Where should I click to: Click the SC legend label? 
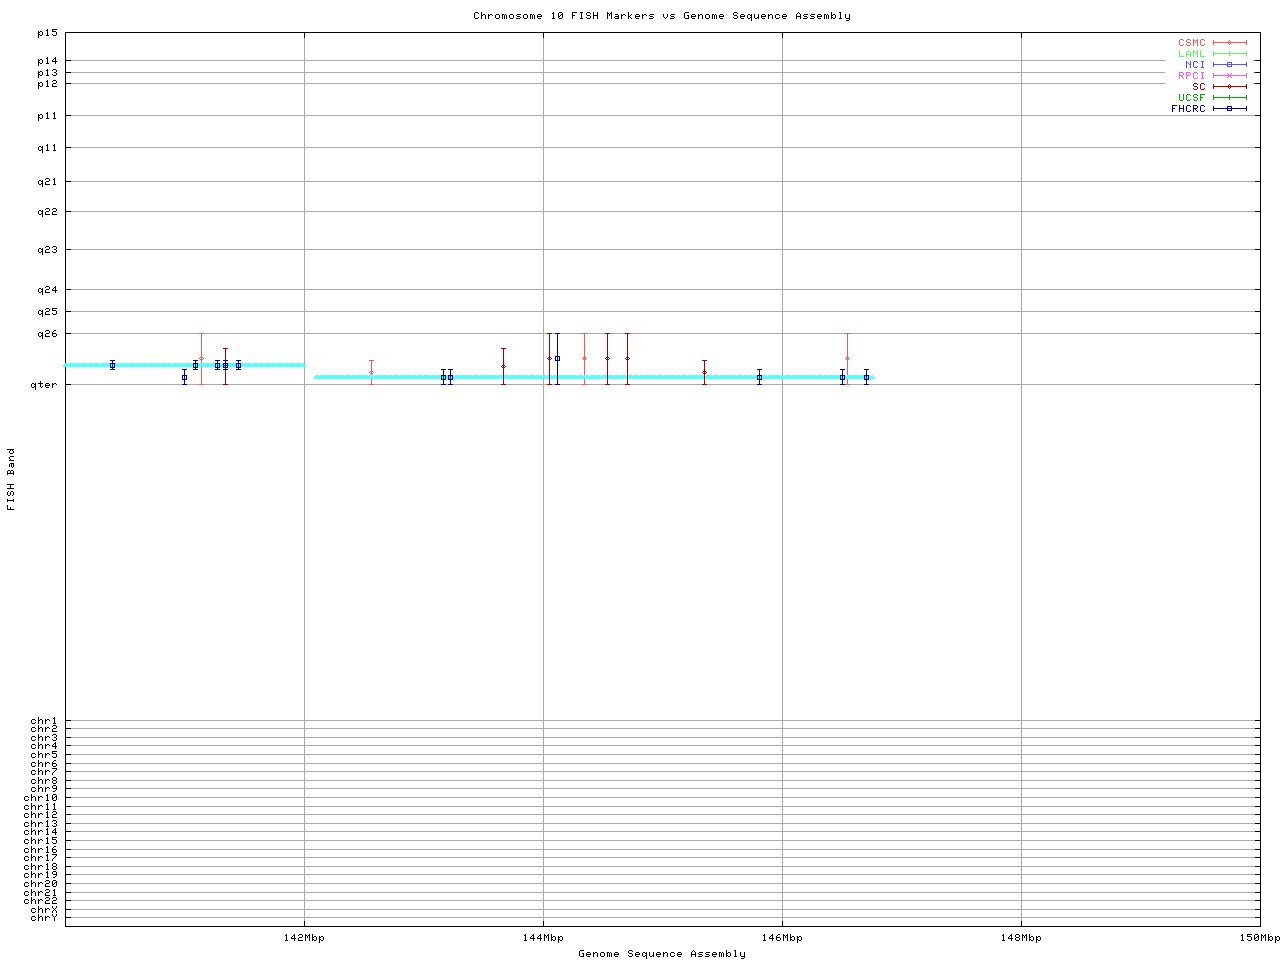point(1198,86)
